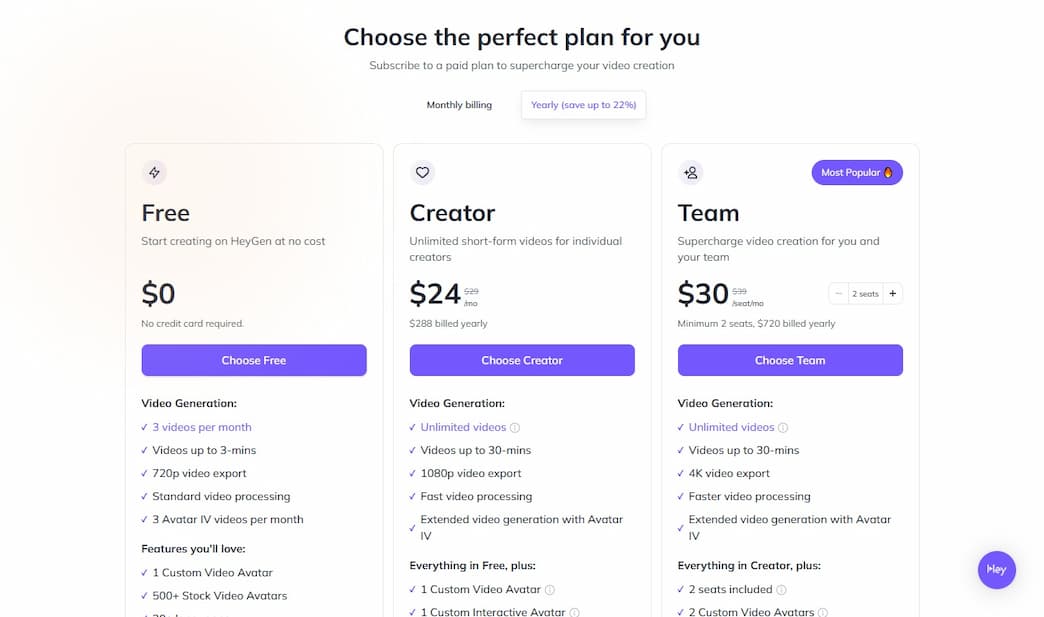Click Unlimited videos link in Creator plan
This screenshot has width=1044, height=617.
click(x=463, y=427)
